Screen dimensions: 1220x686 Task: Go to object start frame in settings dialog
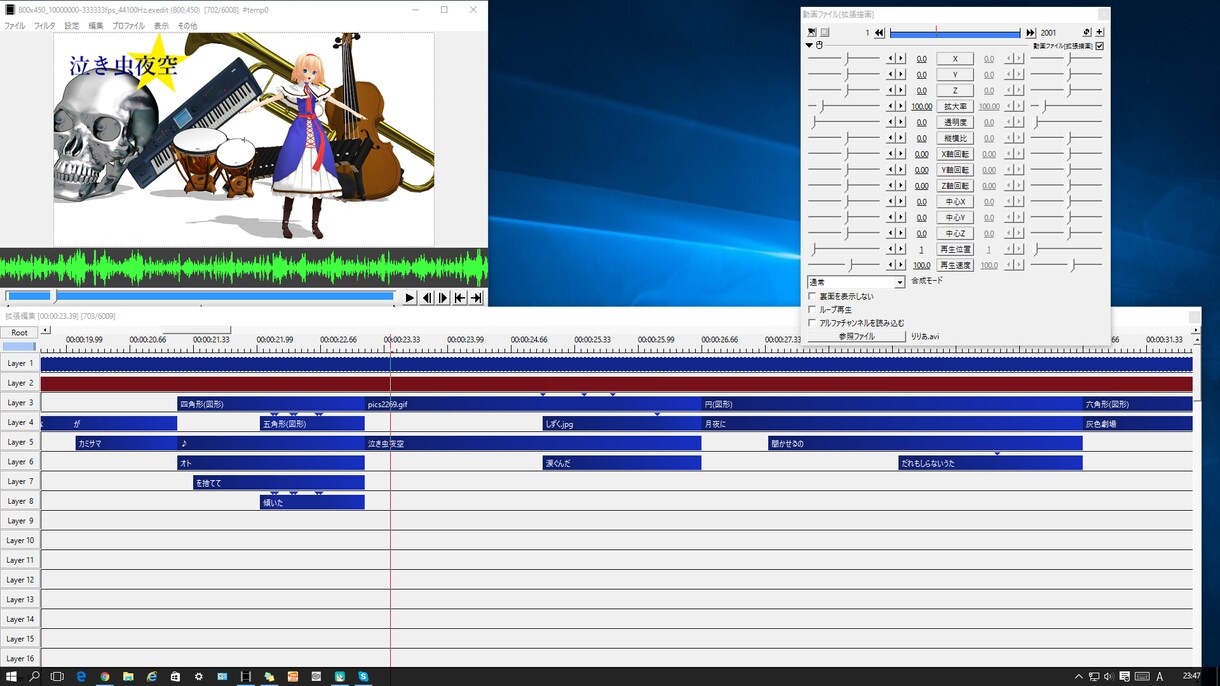[x=879, y=33]
